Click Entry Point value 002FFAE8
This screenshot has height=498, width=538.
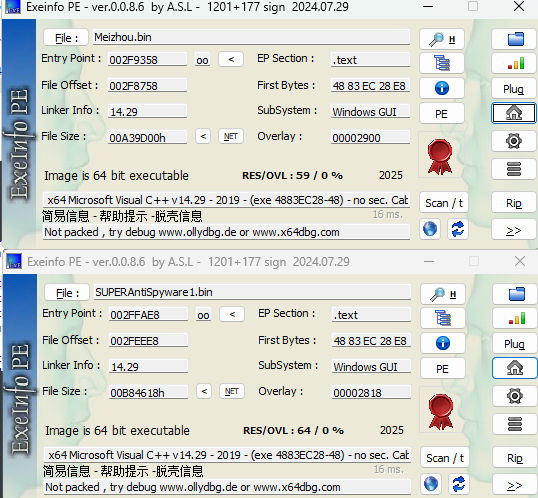pos(149,315)
